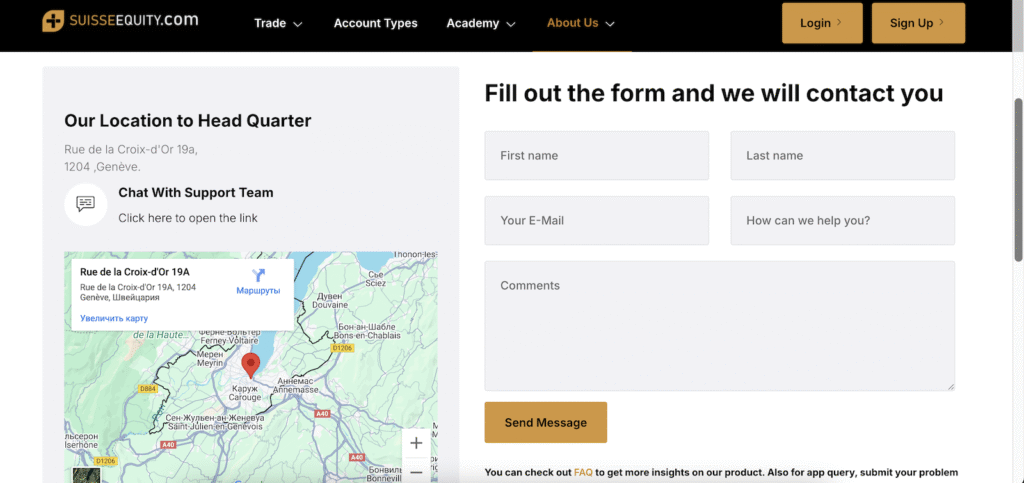This screenshot has height=483, width=1024.
Task: Click the Login button
Action: (x=822, y=23)
